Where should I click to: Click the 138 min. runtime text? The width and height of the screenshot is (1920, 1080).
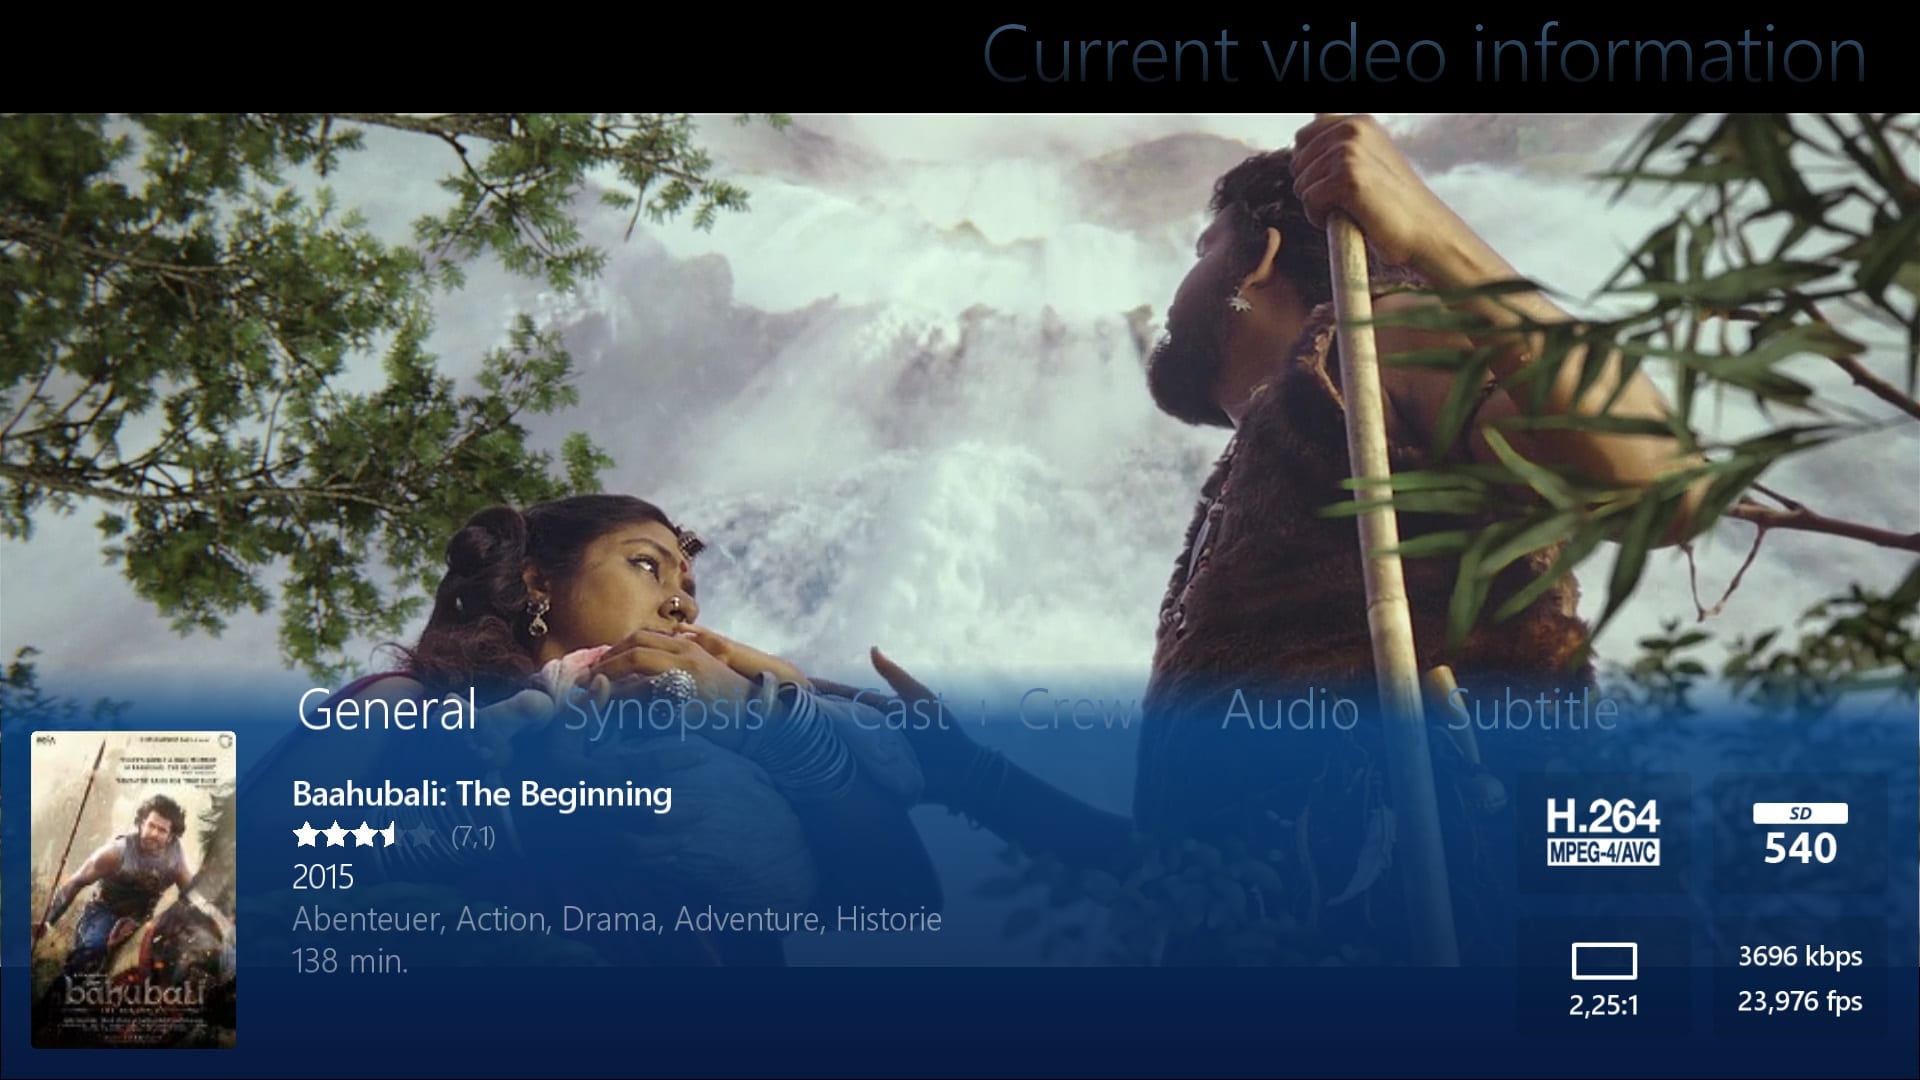(350, 961)
